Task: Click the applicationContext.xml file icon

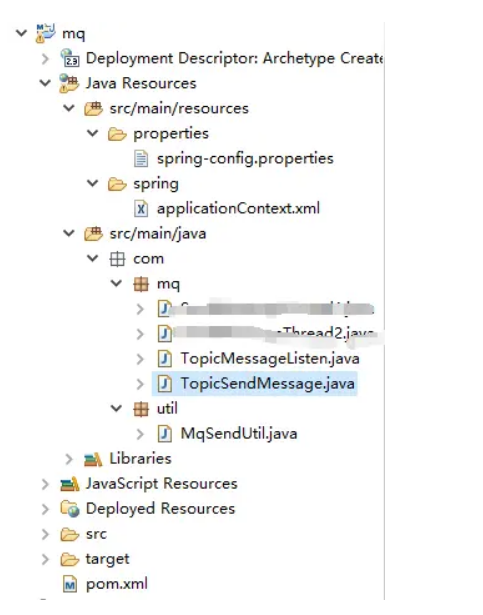Action: coord(141,208)
